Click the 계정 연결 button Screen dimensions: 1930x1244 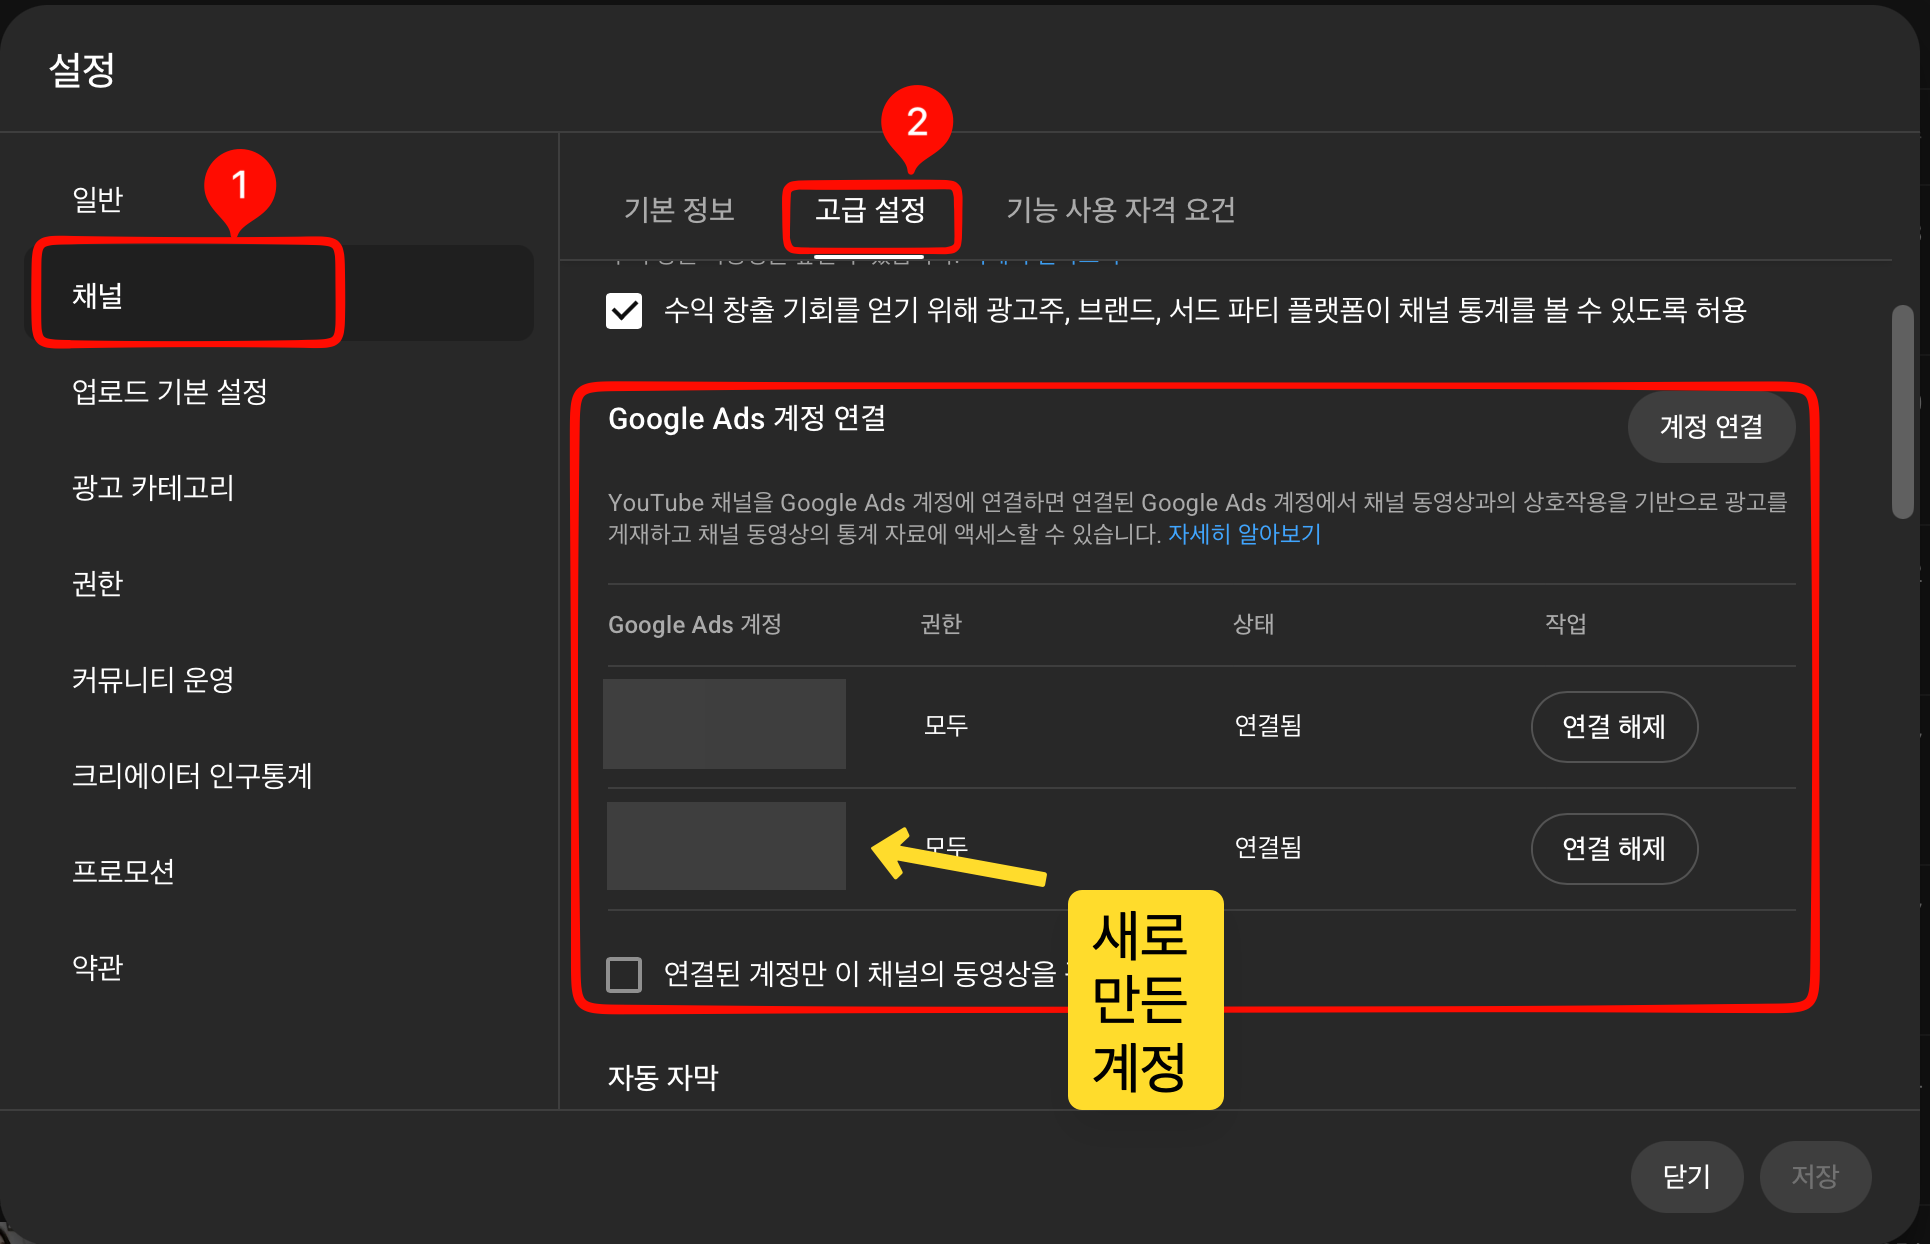click(x=1710, y=427)
